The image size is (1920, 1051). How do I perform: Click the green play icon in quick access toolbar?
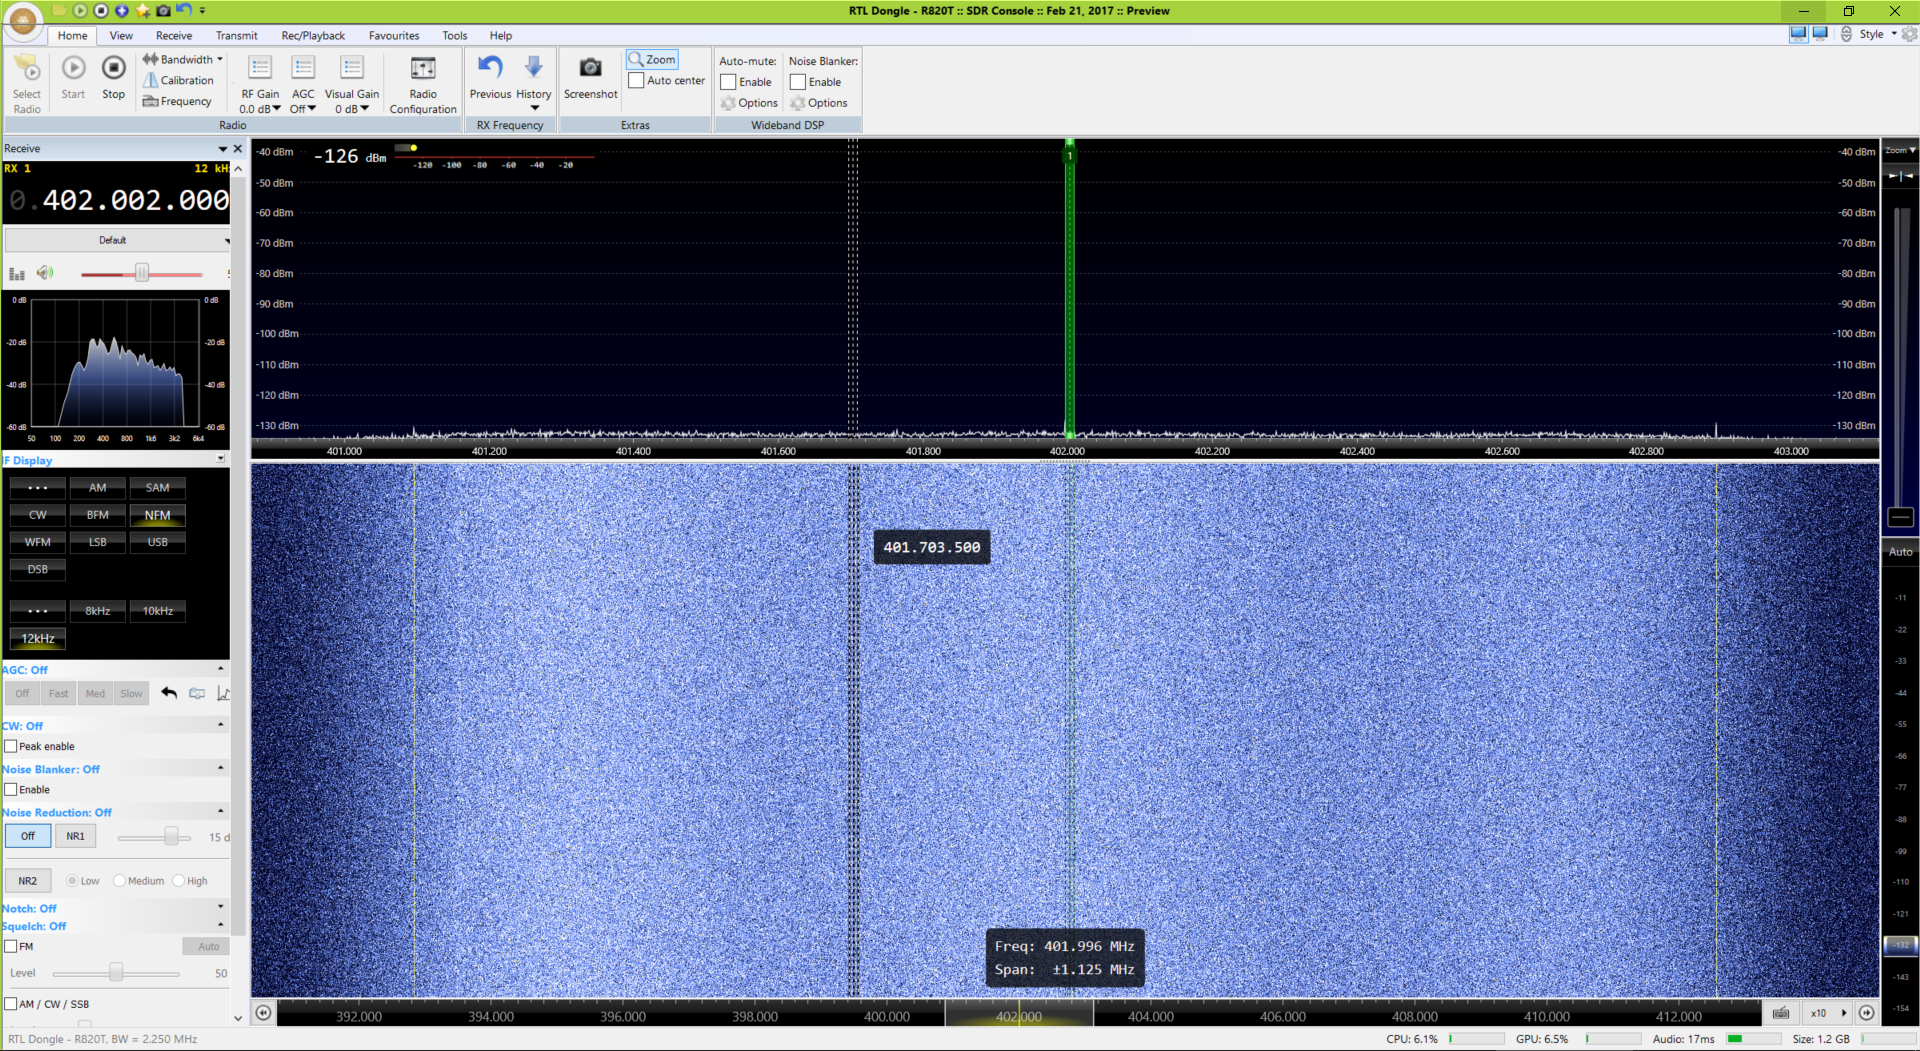point(80,10)
